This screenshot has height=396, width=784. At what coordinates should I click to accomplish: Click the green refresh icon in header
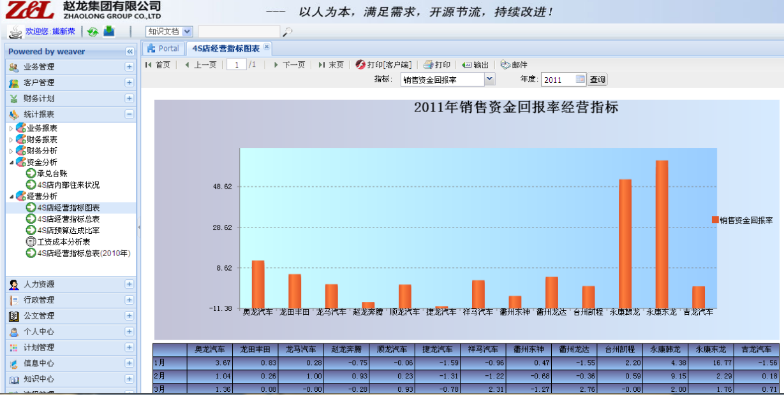(x=92, y=32)
